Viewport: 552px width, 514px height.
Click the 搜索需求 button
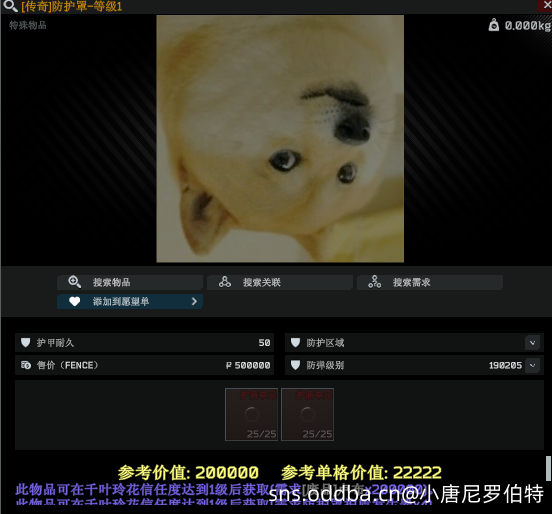(430, 282)
